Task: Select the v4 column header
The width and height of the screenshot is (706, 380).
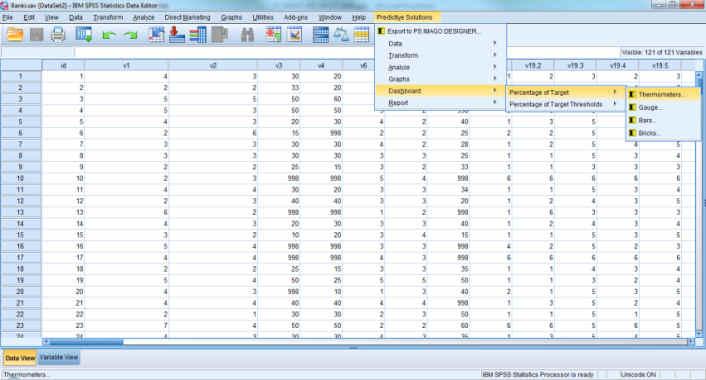Action: [x=321, y=66]
